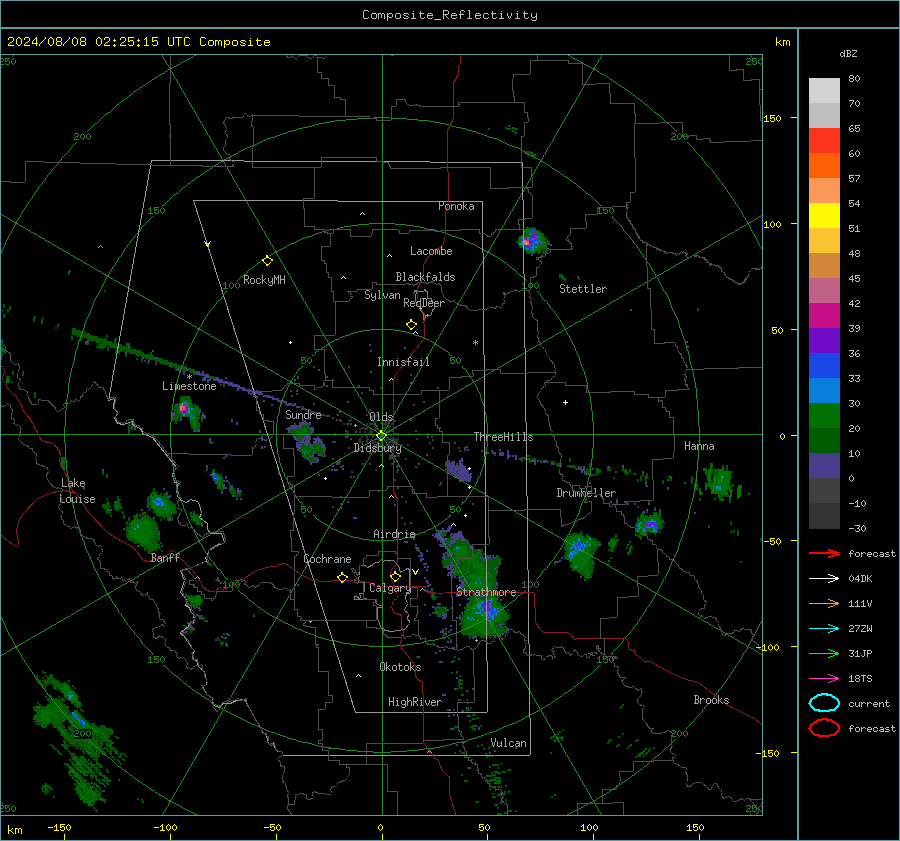Click the red forecast ellipse in legend
The image size is (900, 841).
[824, 728]
